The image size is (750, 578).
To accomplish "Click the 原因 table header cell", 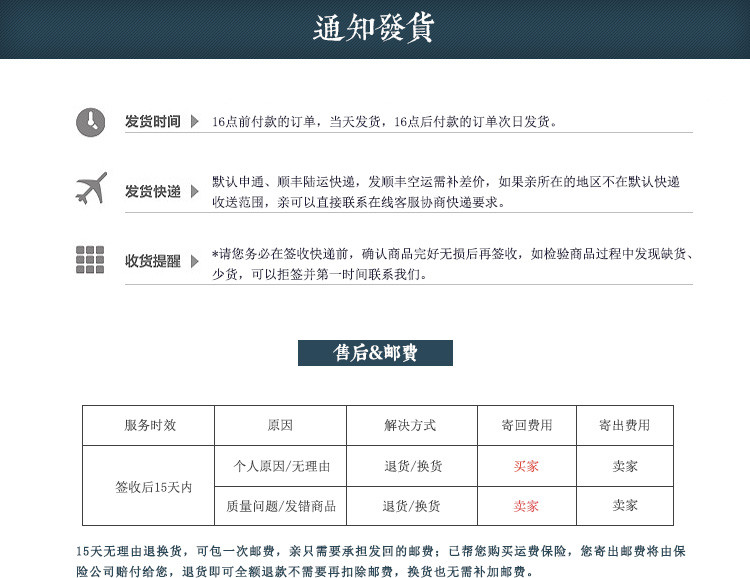I will pyautogui.click(x=280, y=425).
